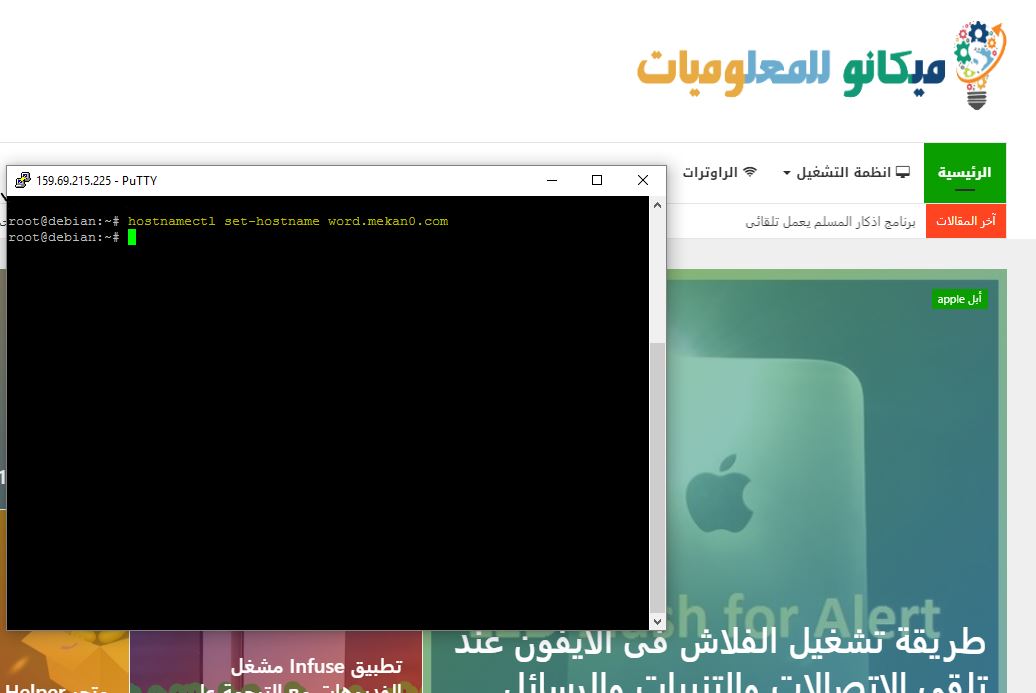Click the PuTTY vertical scrollbar thumb
This screenshot has width=1036, height=693.
coord(657,478)
